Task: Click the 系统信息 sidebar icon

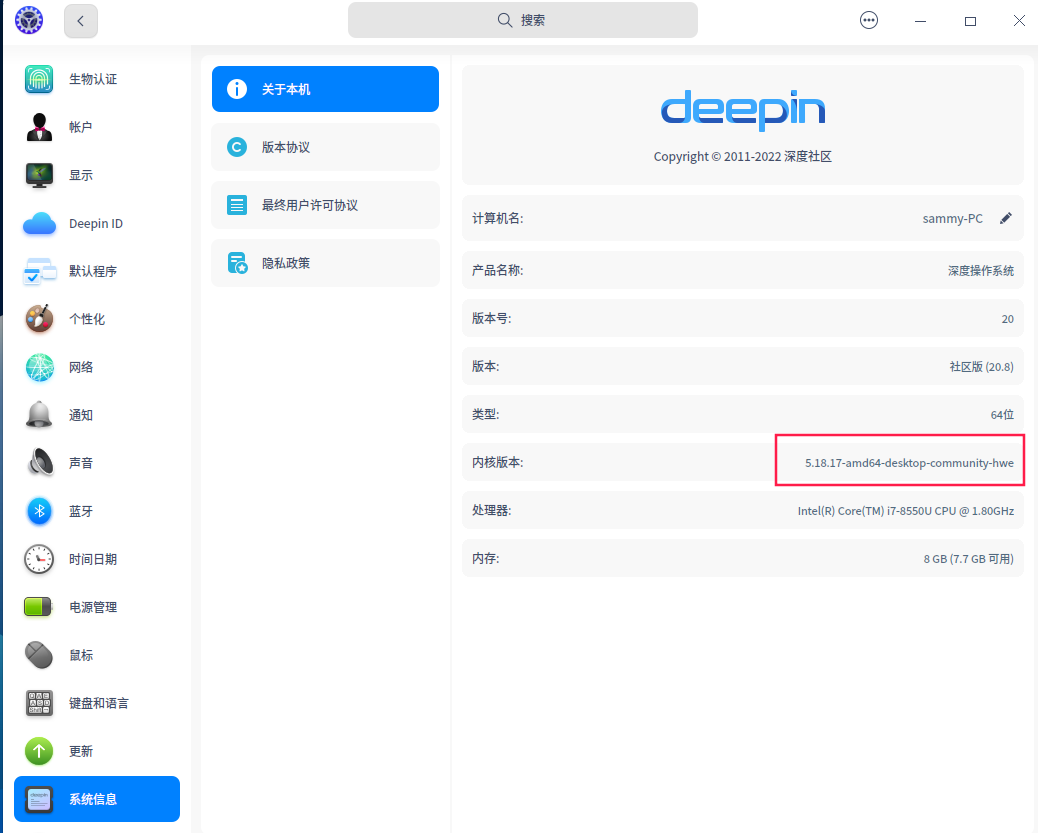Action: click(x=39, y=799)
